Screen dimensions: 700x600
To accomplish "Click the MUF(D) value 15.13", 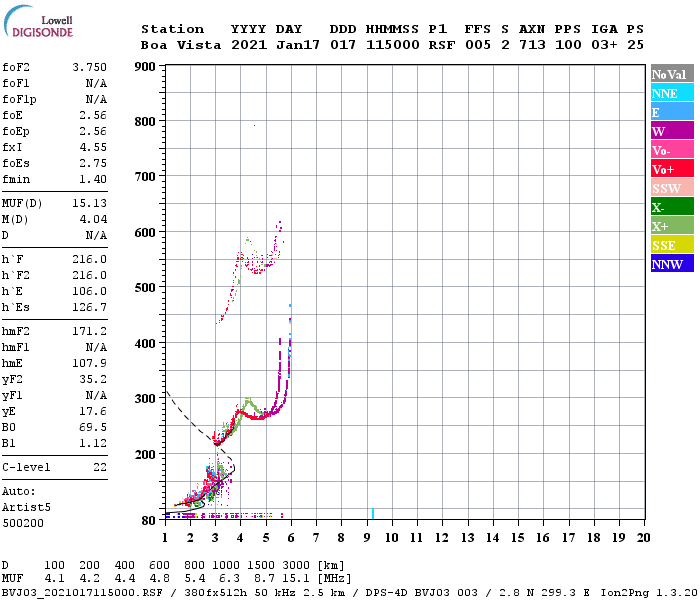I will 90,203.
